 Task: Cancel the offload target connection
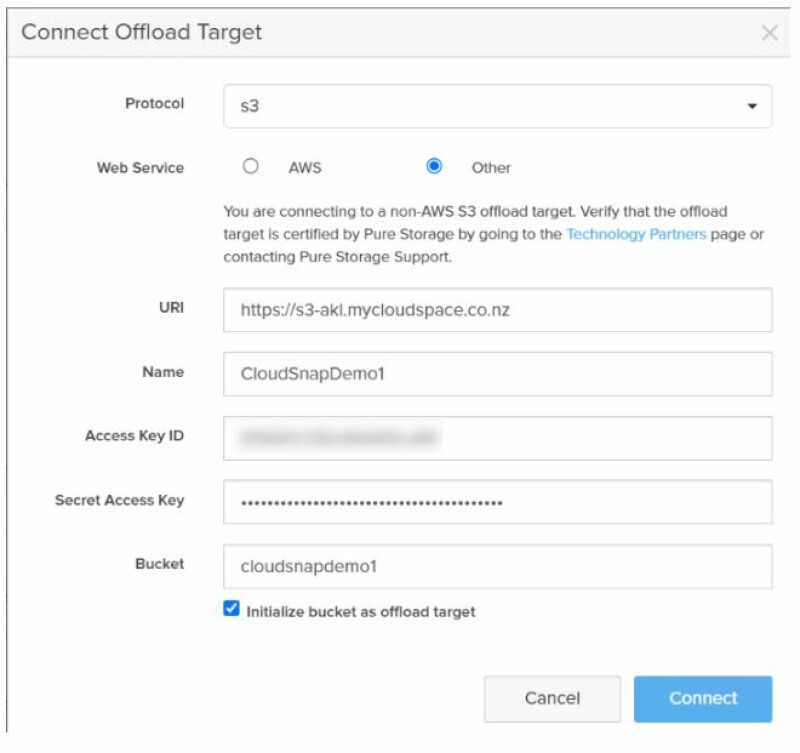552,698
